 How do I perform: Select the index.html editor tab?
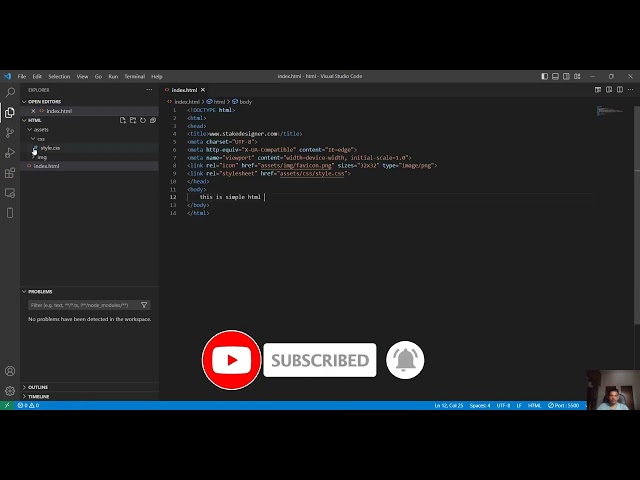tap(184, 90)
